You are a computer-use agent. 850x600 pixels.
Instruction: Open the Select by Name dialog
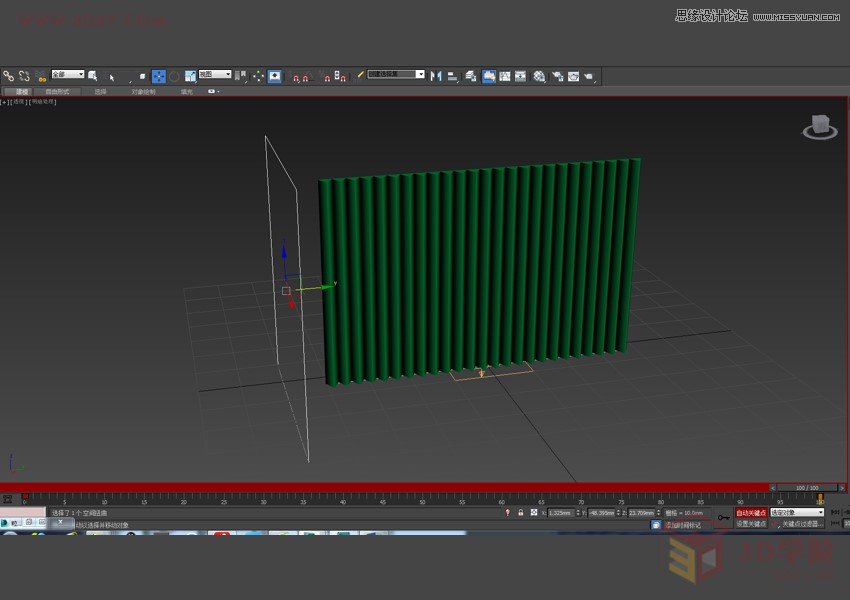(x=92, y=75)
